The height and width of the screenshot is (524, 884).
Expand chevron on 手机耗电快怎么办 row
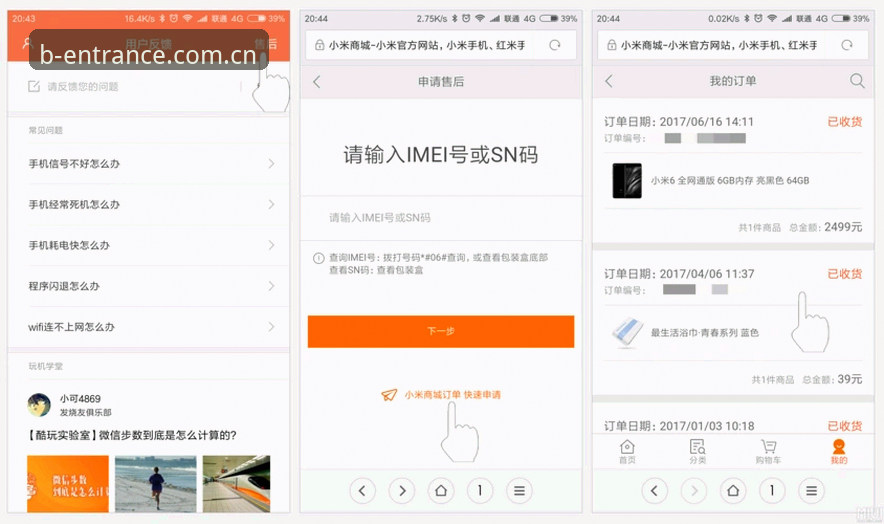pyautogui.click(x=271, y=245)
